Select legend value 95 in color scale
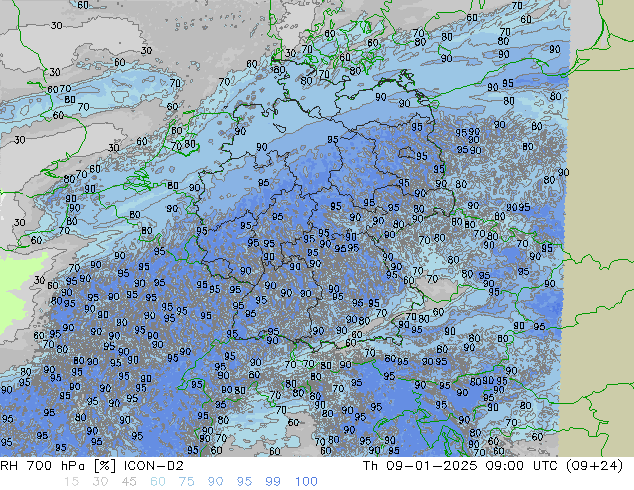Screen dimensions: 634x490 tap(244, 482)
